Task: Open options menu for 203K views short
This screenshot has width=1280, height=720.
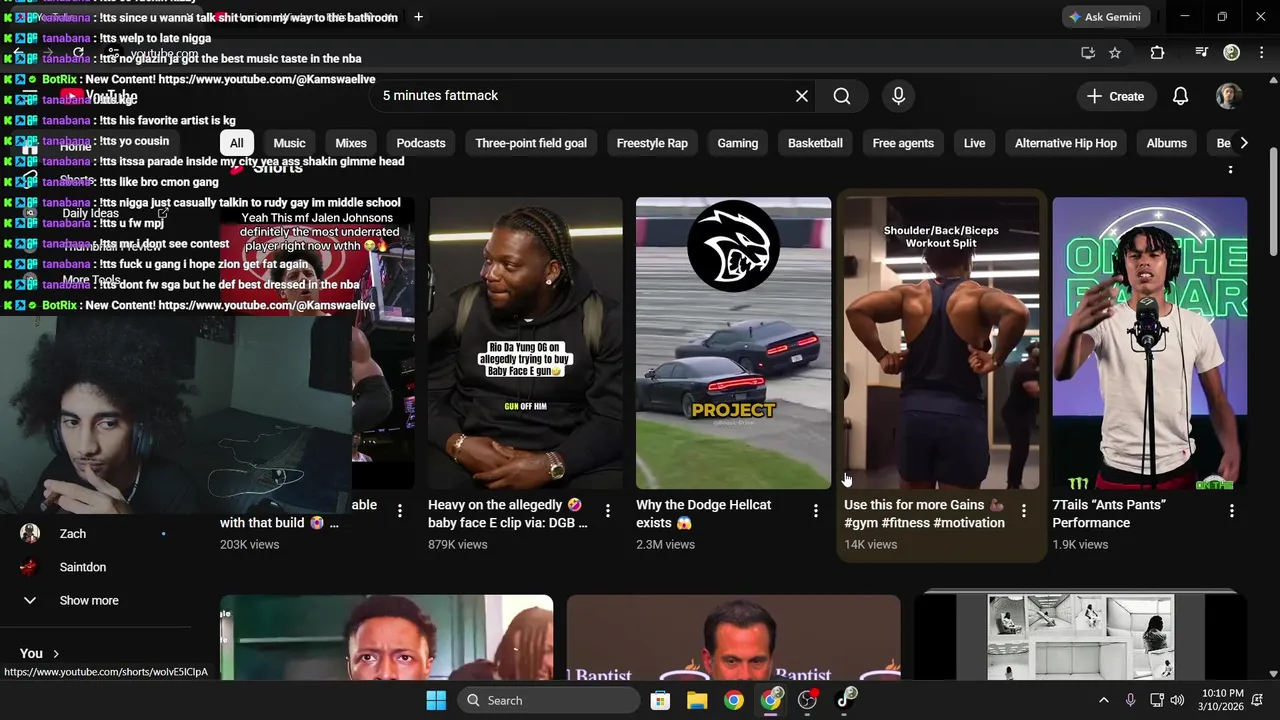Action: tap(399, 511)
